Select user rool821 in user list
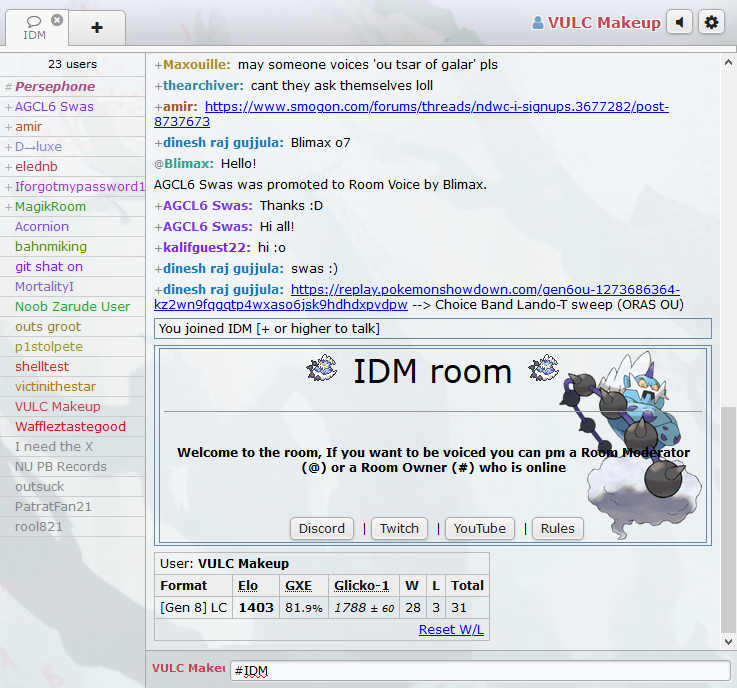The height and width of the screenshot is (688, 737). pos(72,526)
